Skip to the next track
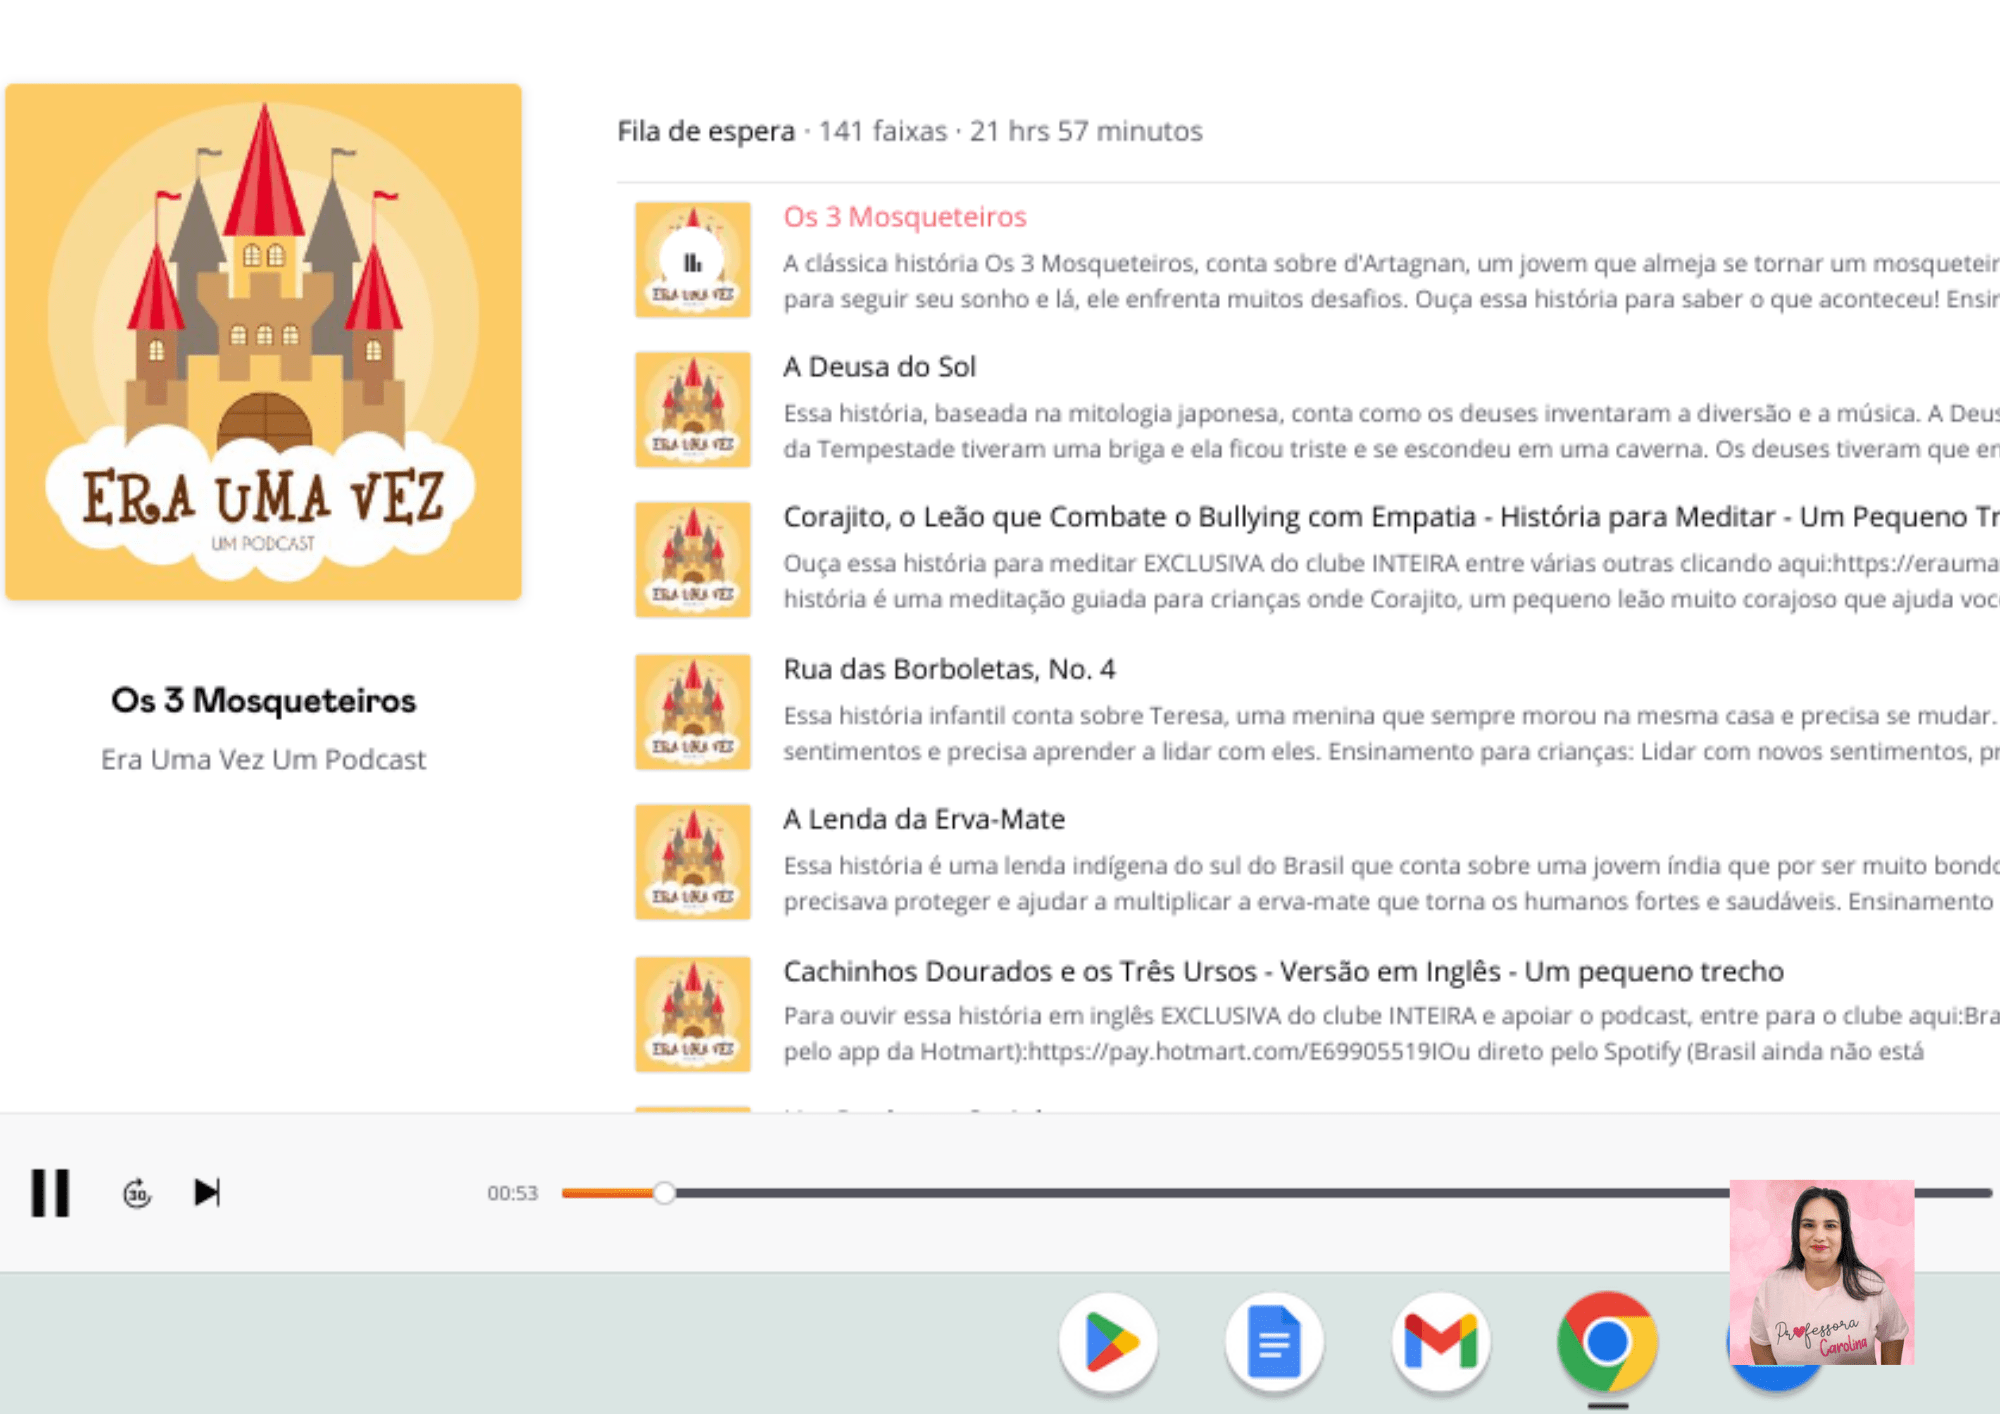This screenshot has height=1414, width=2000. (207, 1192)
